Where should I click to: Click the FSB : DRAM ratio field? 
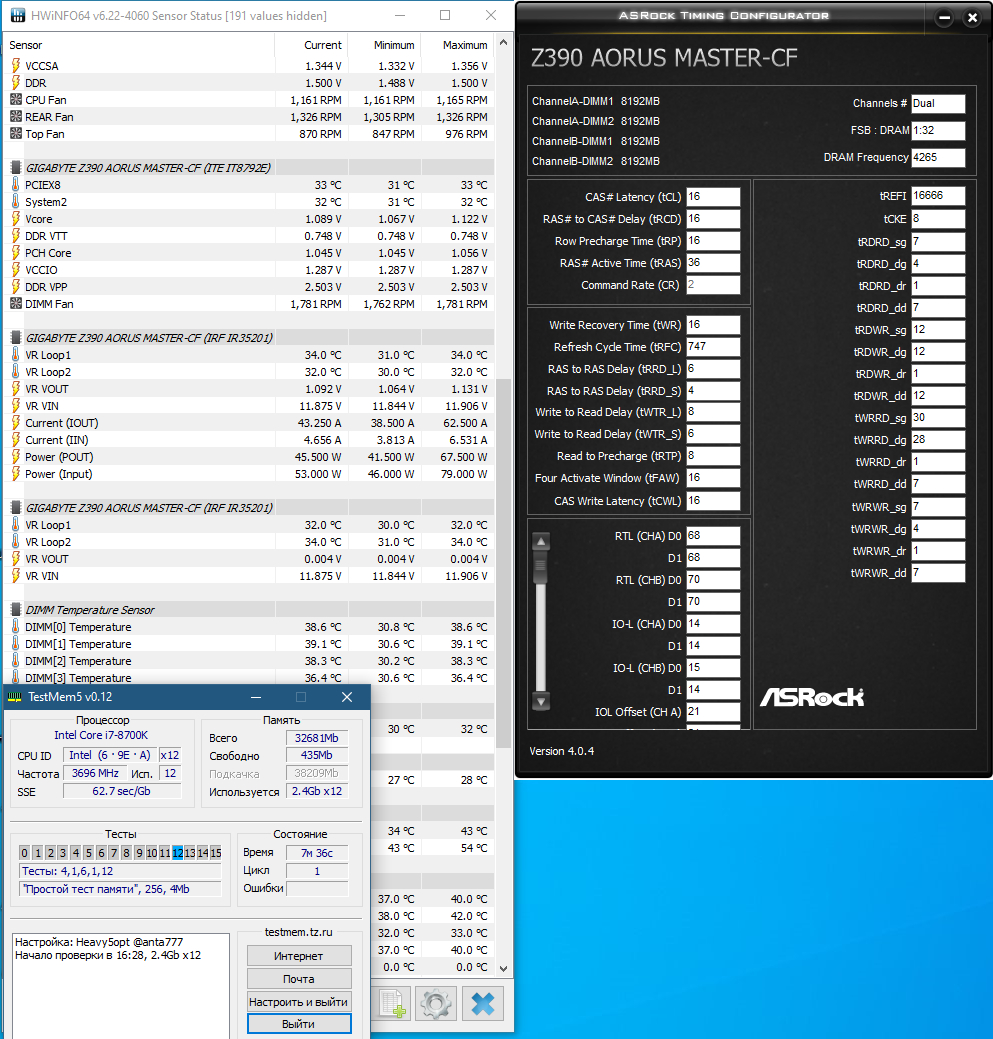click(938, 131)
